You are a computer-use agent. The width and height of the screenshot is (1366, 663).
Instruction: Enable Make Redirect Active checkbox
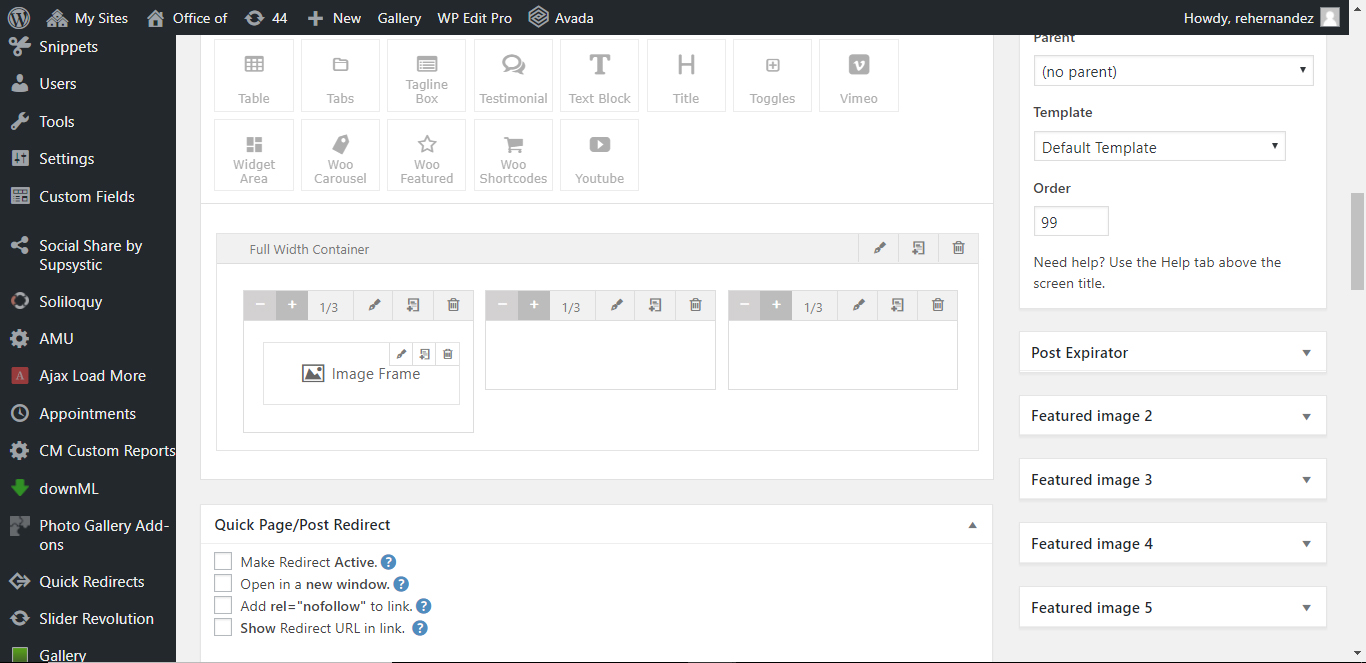click(223, 562)
